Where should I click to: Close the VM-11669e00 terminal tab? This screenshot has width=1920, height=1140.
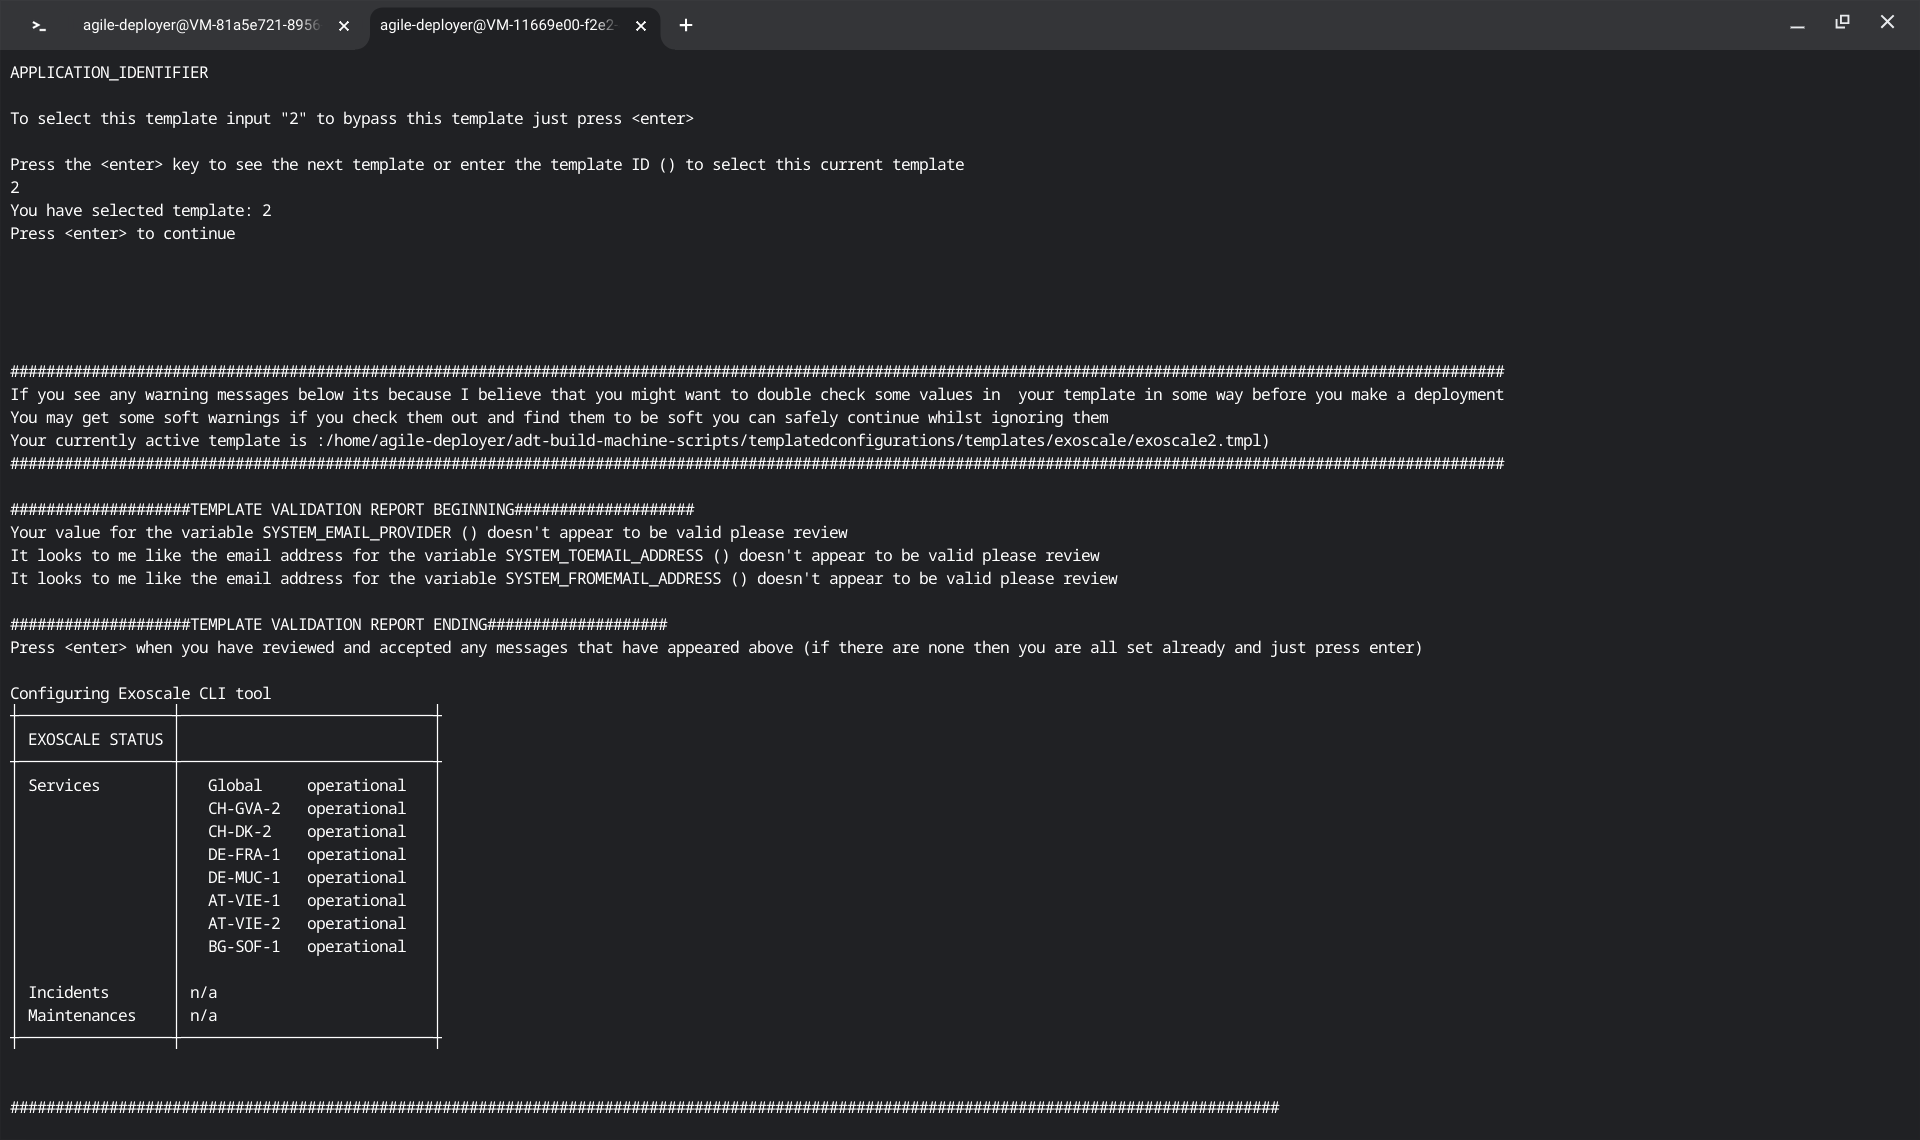pyautogui.click(x=641, y=26)
